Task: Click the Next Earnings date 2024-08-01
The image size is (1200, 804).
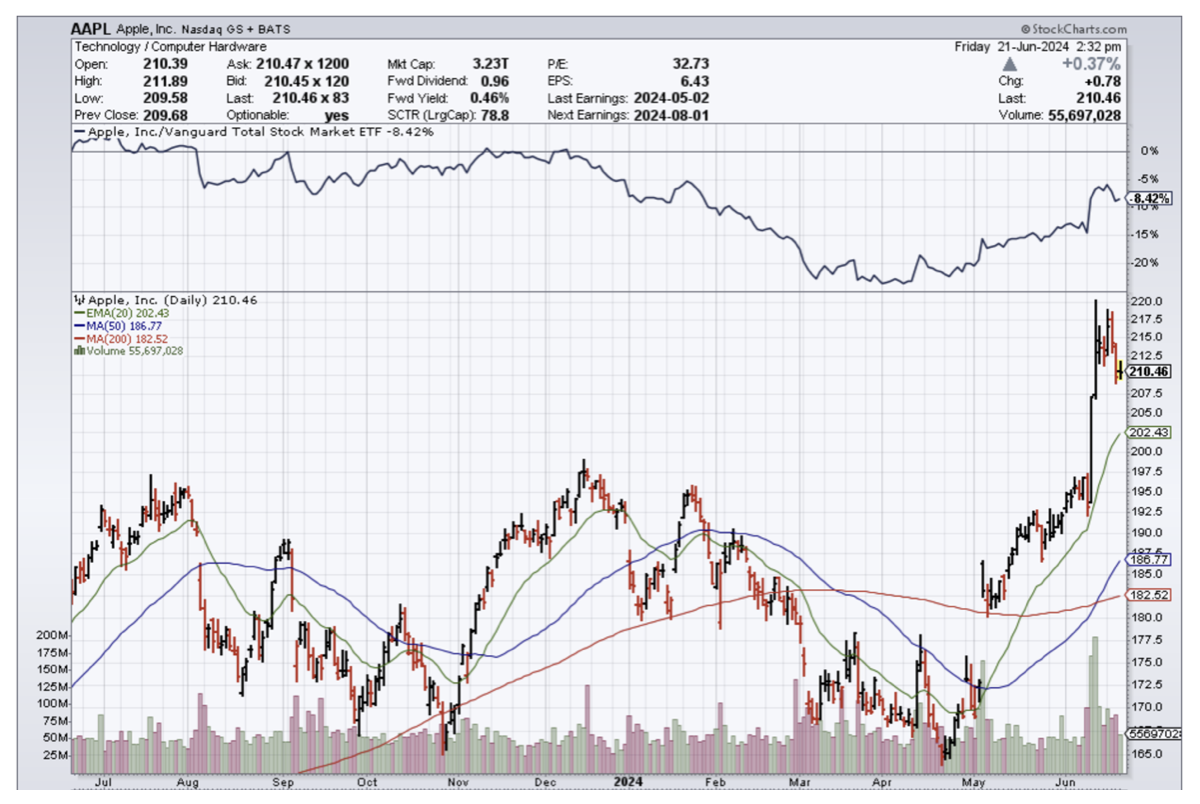Action: (672, 115)
